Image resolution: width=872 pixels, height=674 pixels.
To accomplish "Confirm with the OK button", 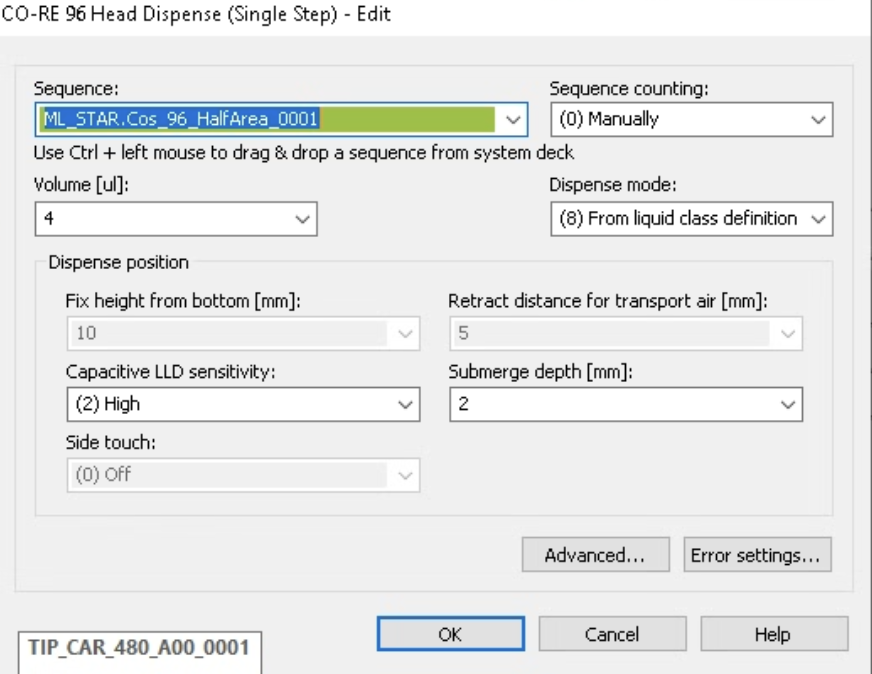I will tap(450, 634).
